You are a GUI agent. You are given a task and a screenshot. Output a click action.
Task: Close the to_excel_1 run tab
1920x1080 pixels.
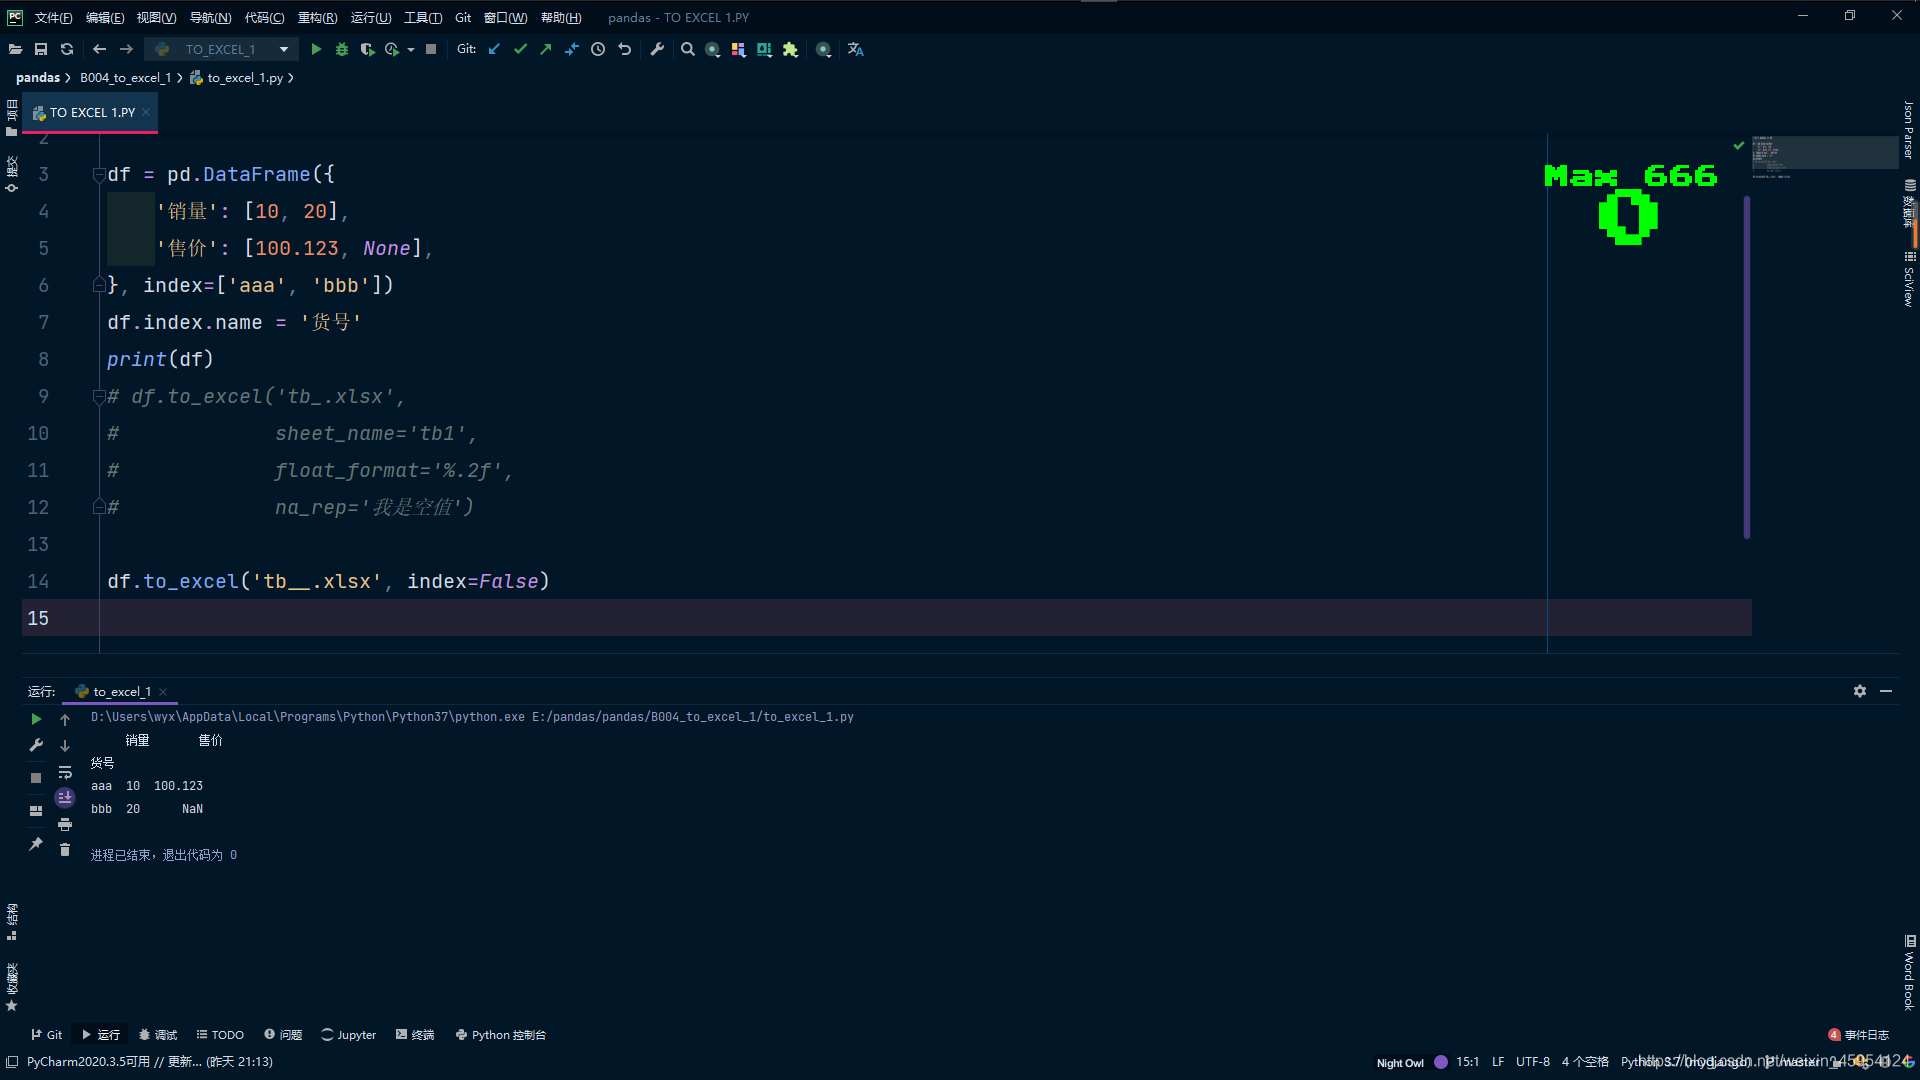tap(163, 692)
